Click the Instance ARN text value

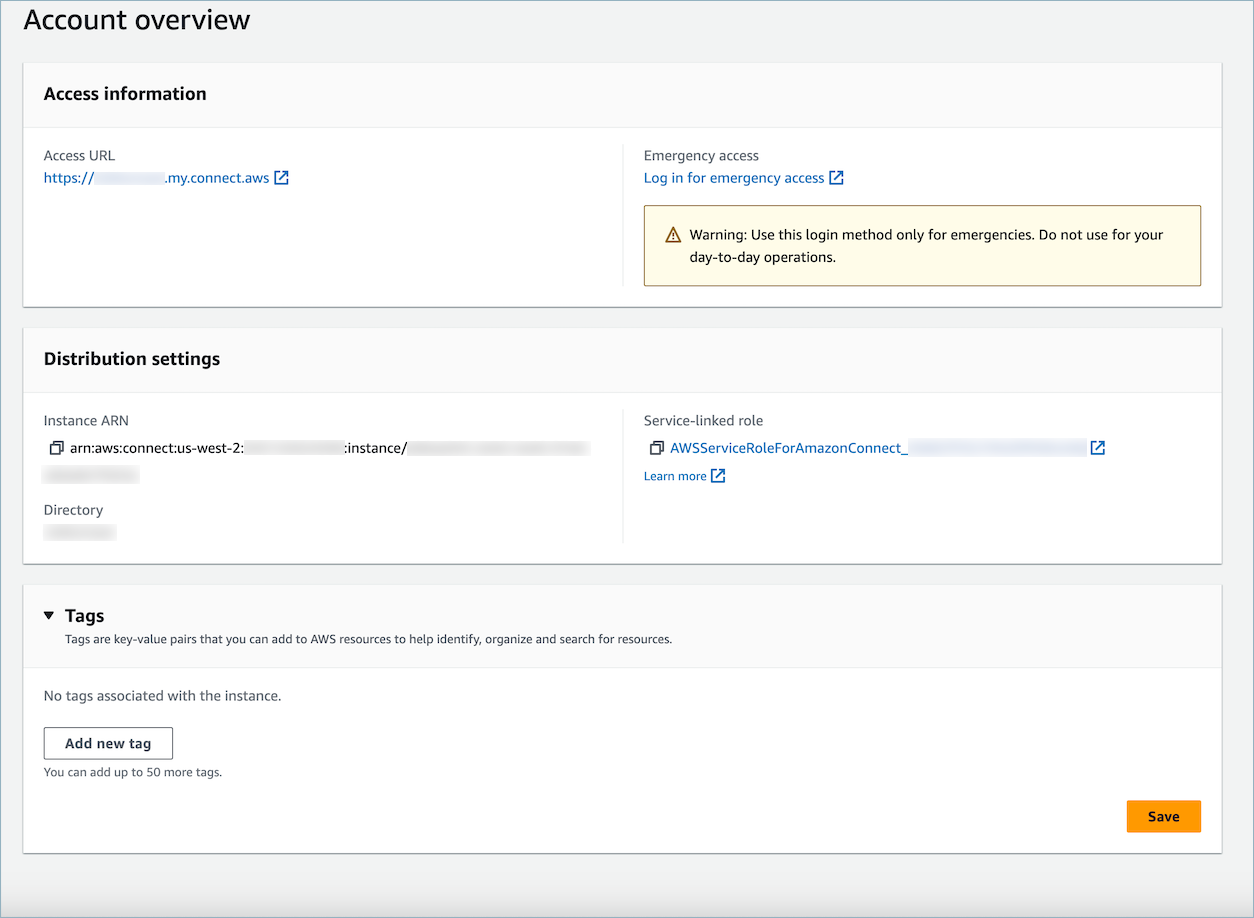pyautogui.click(x=320, y=448)
